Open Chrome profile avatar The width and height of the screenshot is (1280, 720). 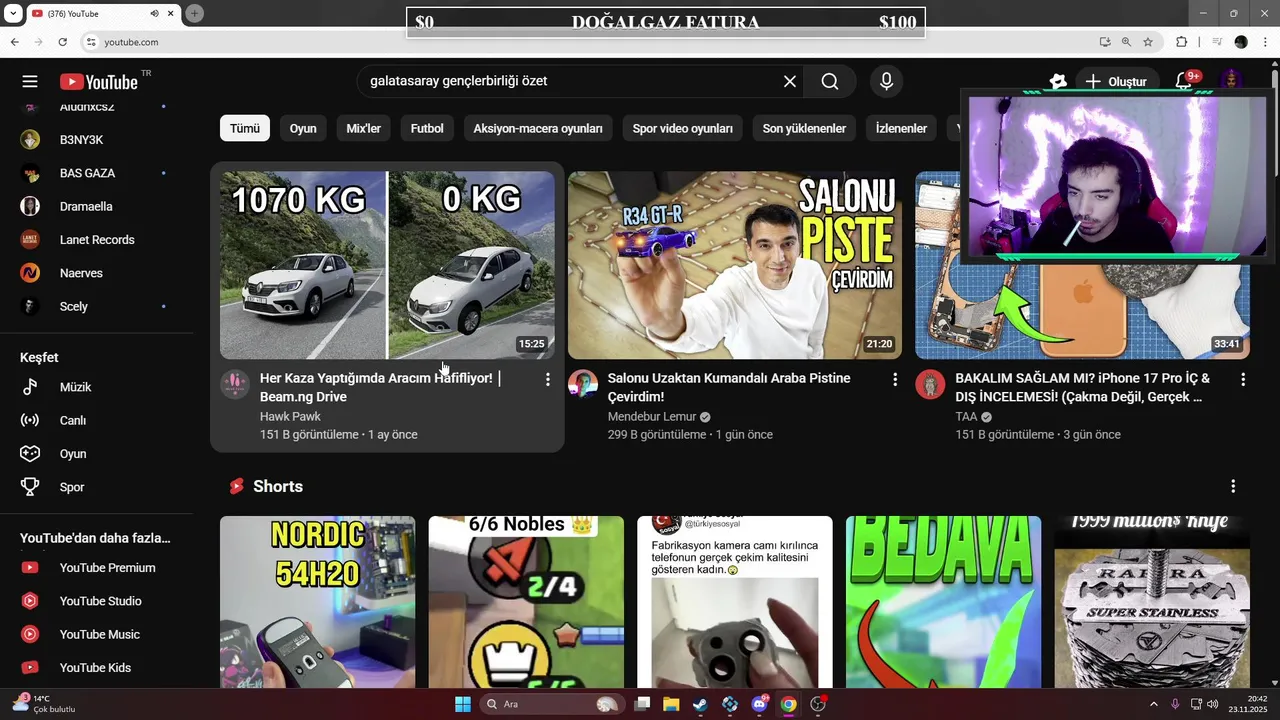[1241, 42]
